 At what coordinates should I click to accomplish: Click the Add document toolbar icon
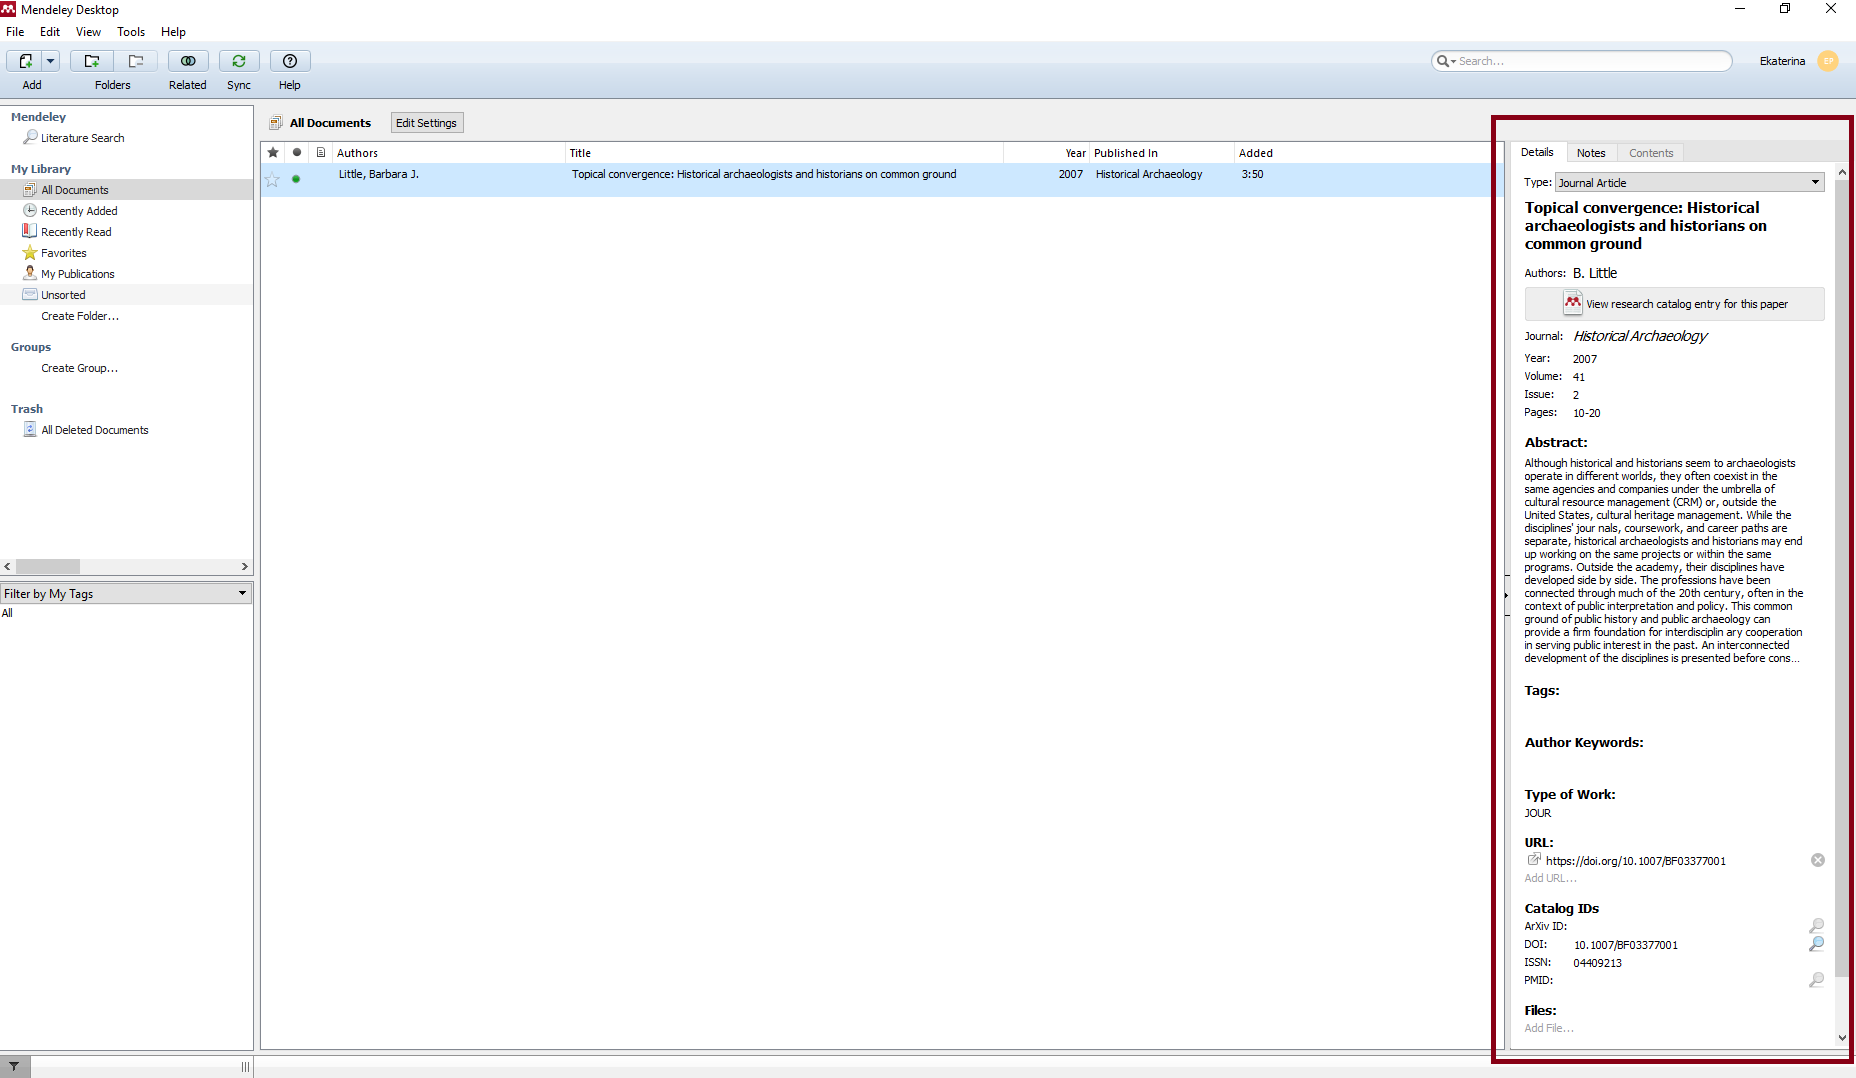tap(26, 61)
